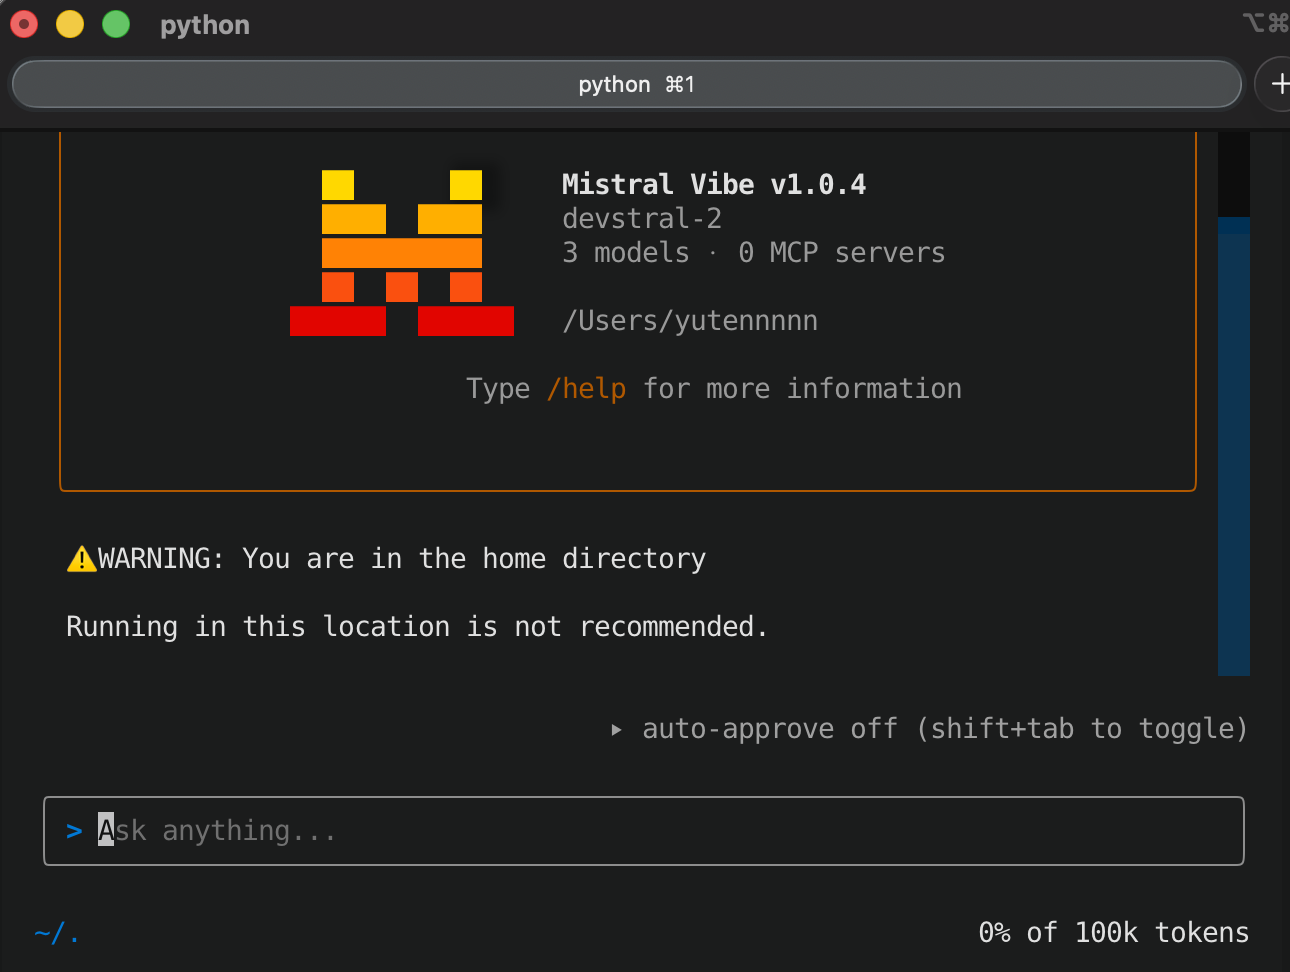
Task: Click the devstral-2 model name
Action: [641, 219]
